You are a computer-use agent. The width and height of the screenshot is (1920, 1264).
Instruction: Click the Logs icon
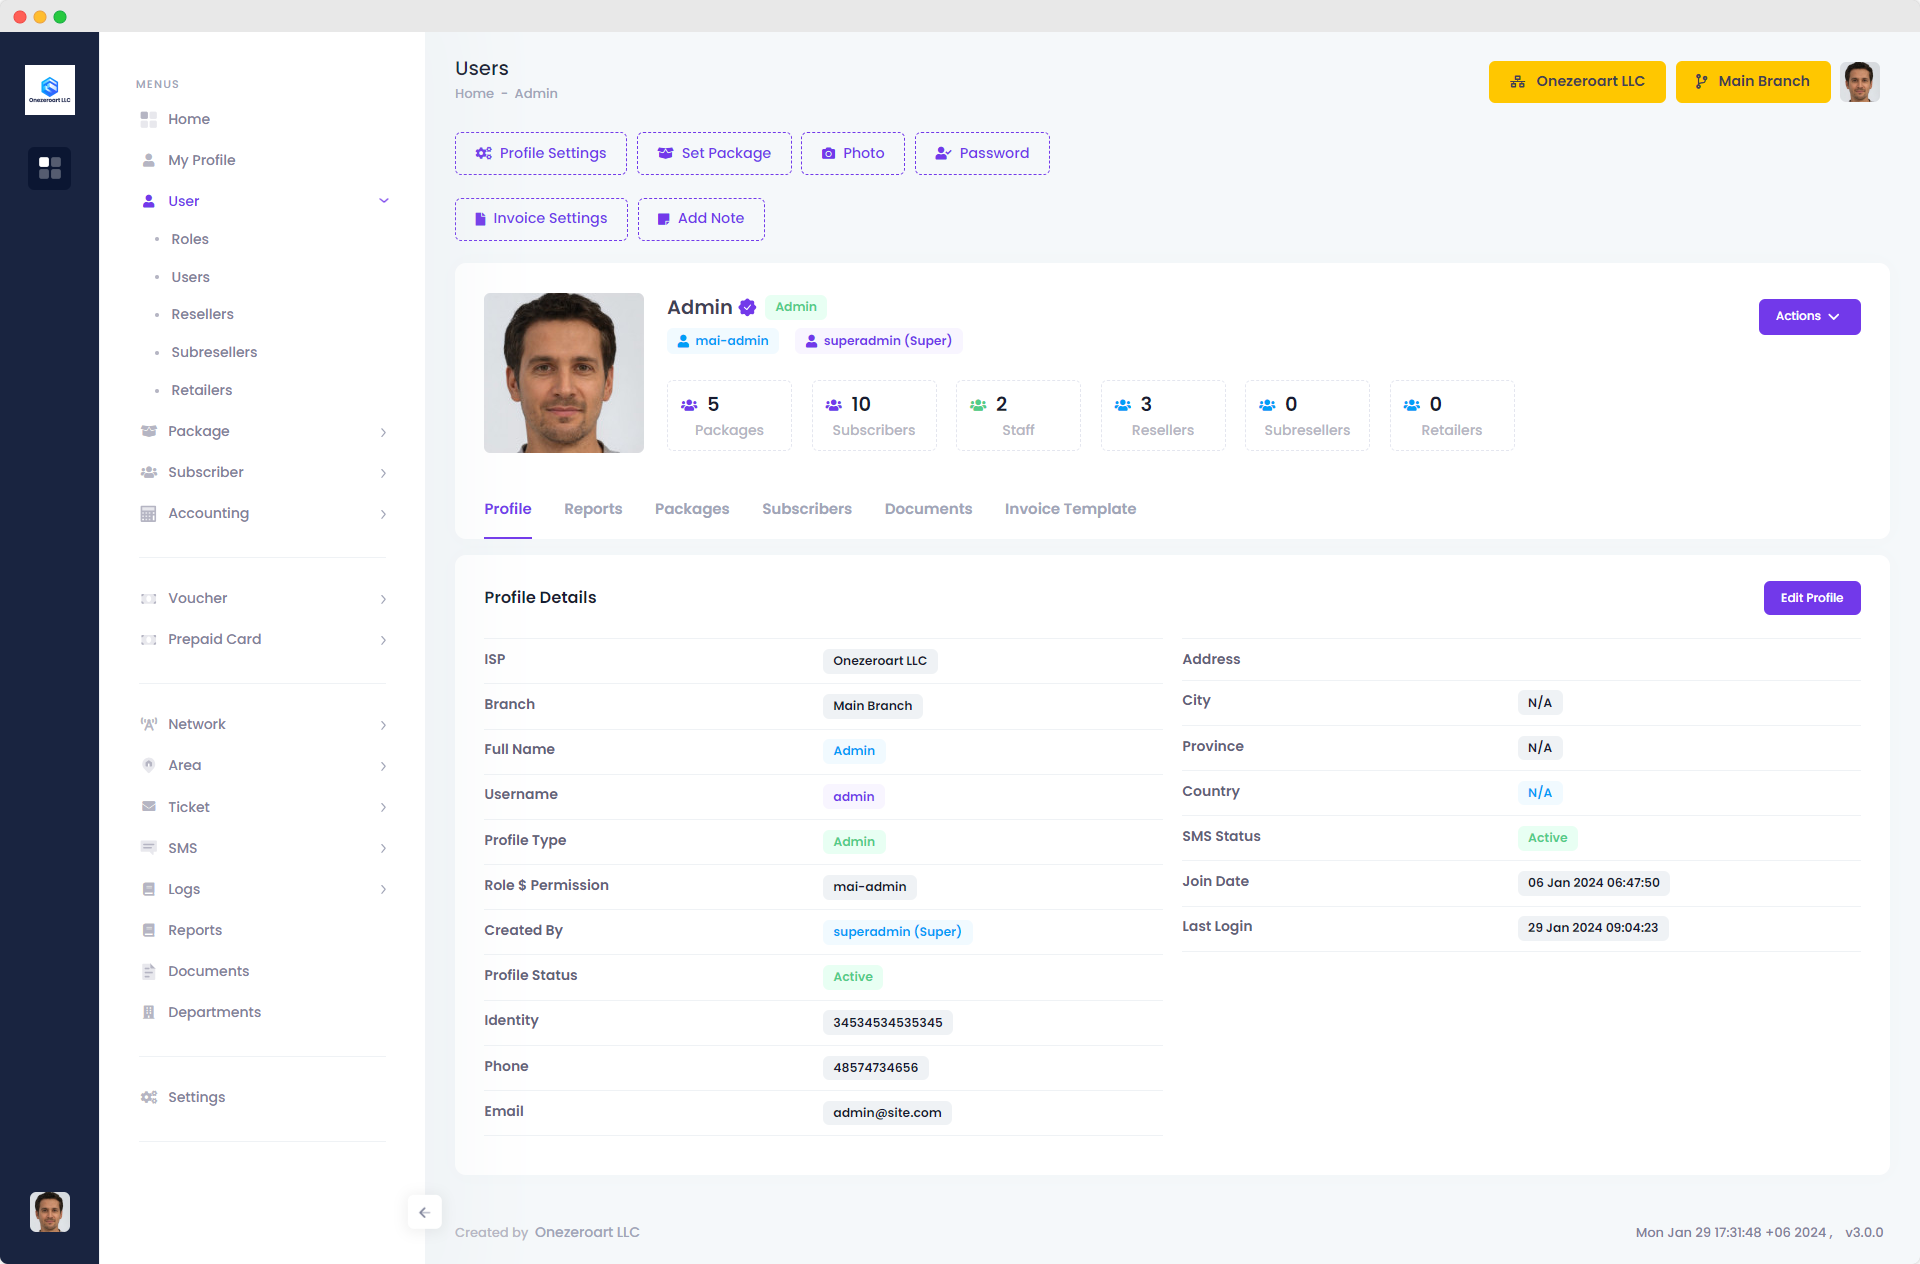pos(148,889)
